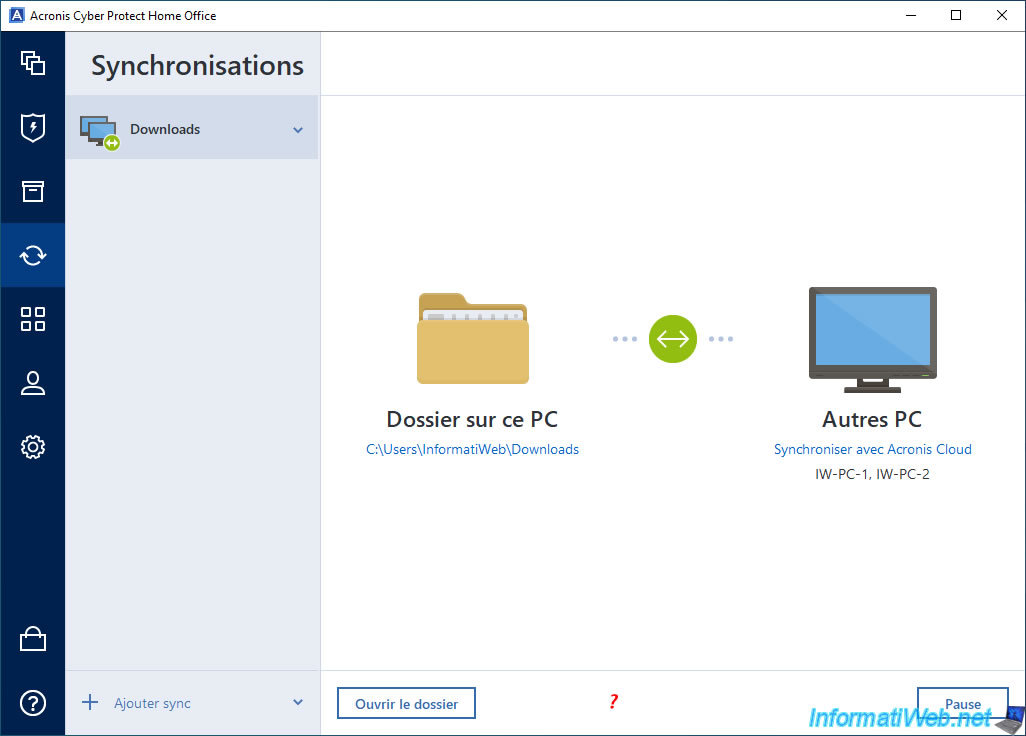Select the Sync arrows sidebar icon
1026x736 pixels.
[33, 255]
